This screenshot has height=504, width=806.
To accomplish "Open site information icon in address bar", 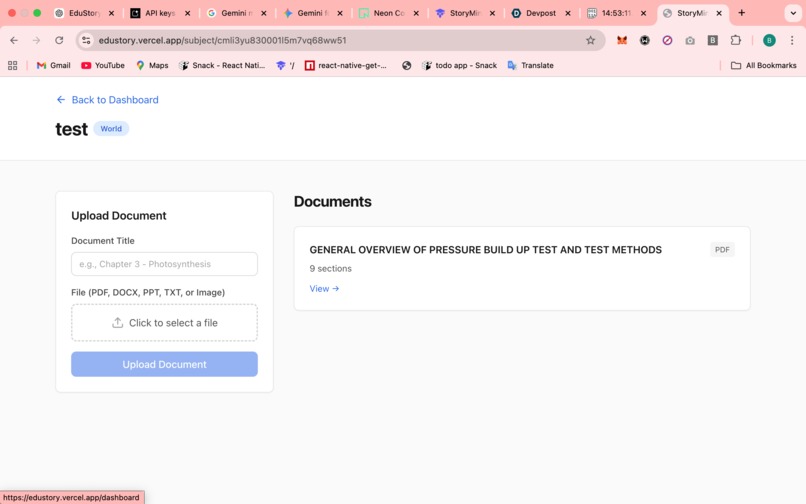I will (x=86, y=40).
